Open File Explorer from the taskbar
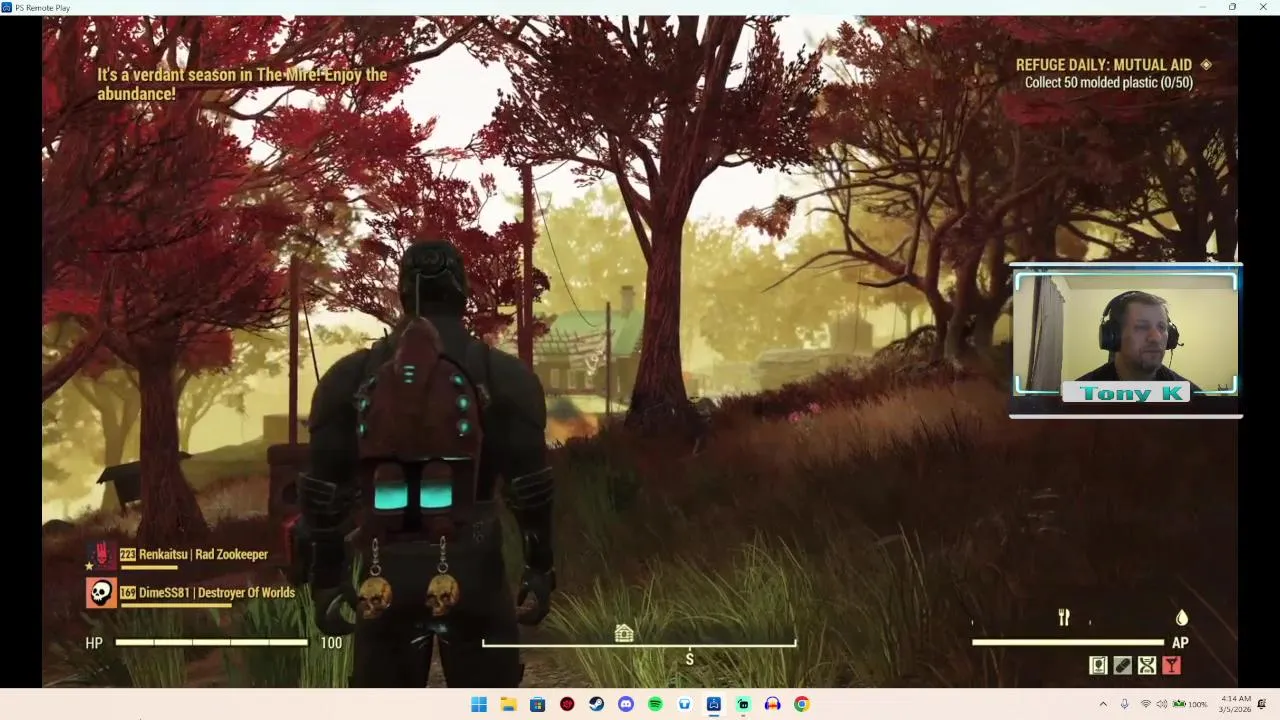This screenshot has height=720, width=1280. click(x=508, y=704)
